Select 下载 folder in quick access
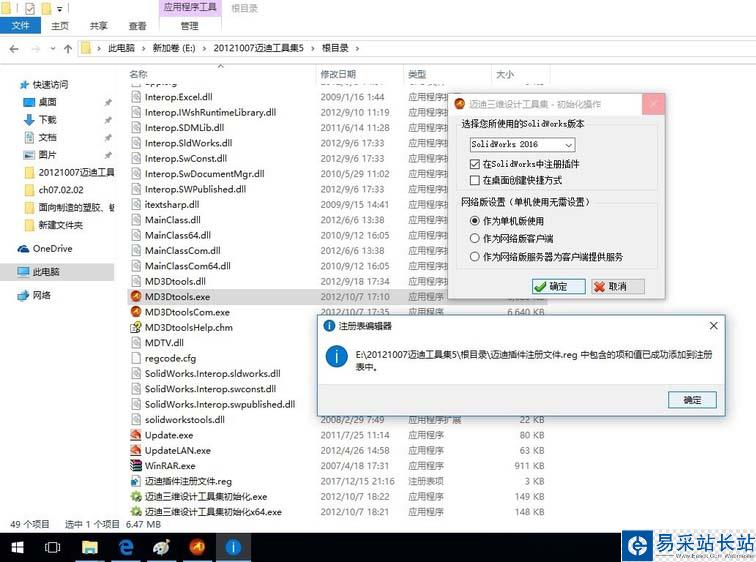 pos(47,120)
